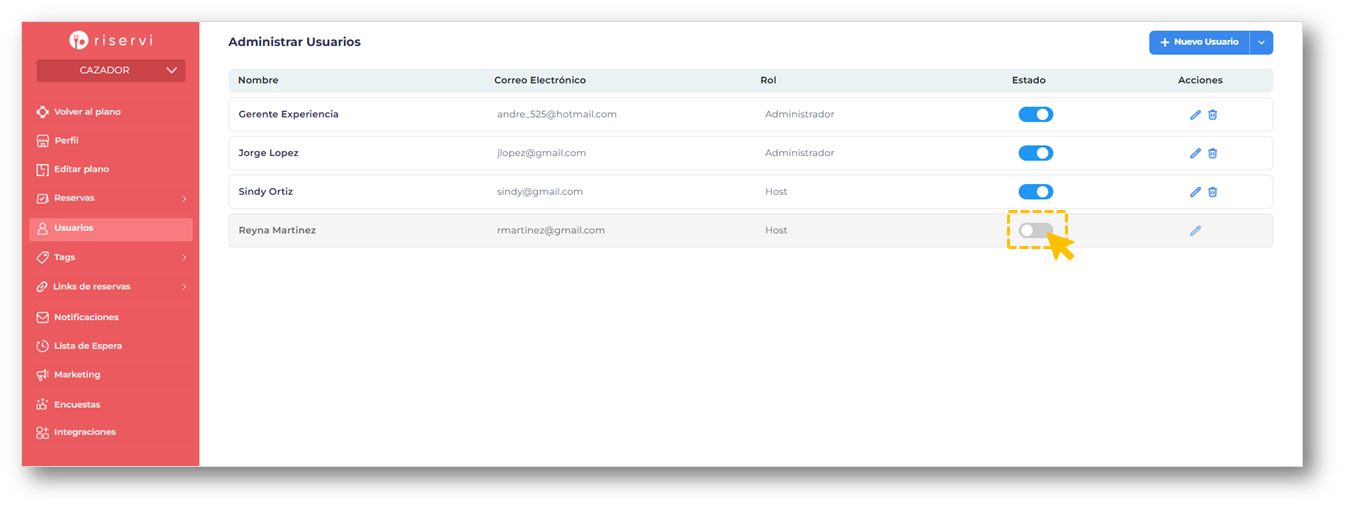Click the Nuevo Usuario button
1345x509 pixels.
1199,42
